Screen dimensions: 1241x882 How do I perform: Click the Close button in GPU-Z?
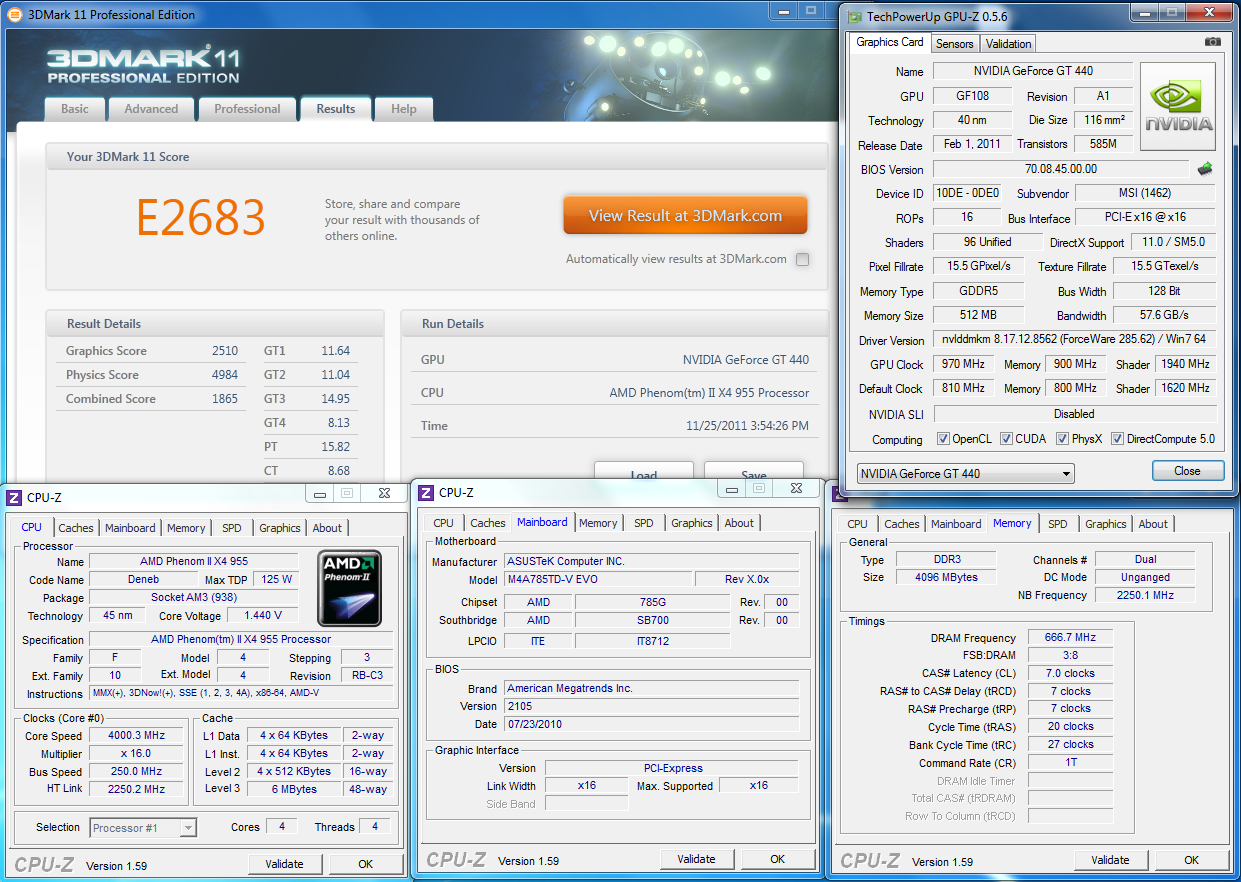point(1187,471)
